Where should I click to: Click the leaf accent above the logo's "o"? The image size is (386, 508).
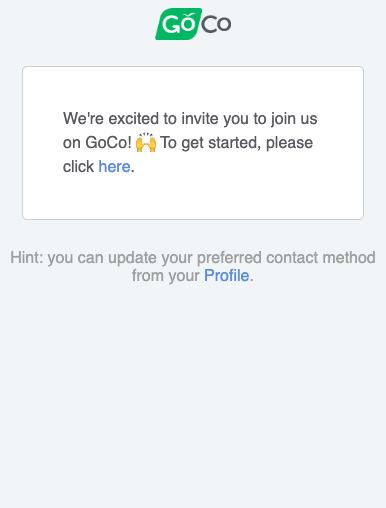(x=189, y=15)
